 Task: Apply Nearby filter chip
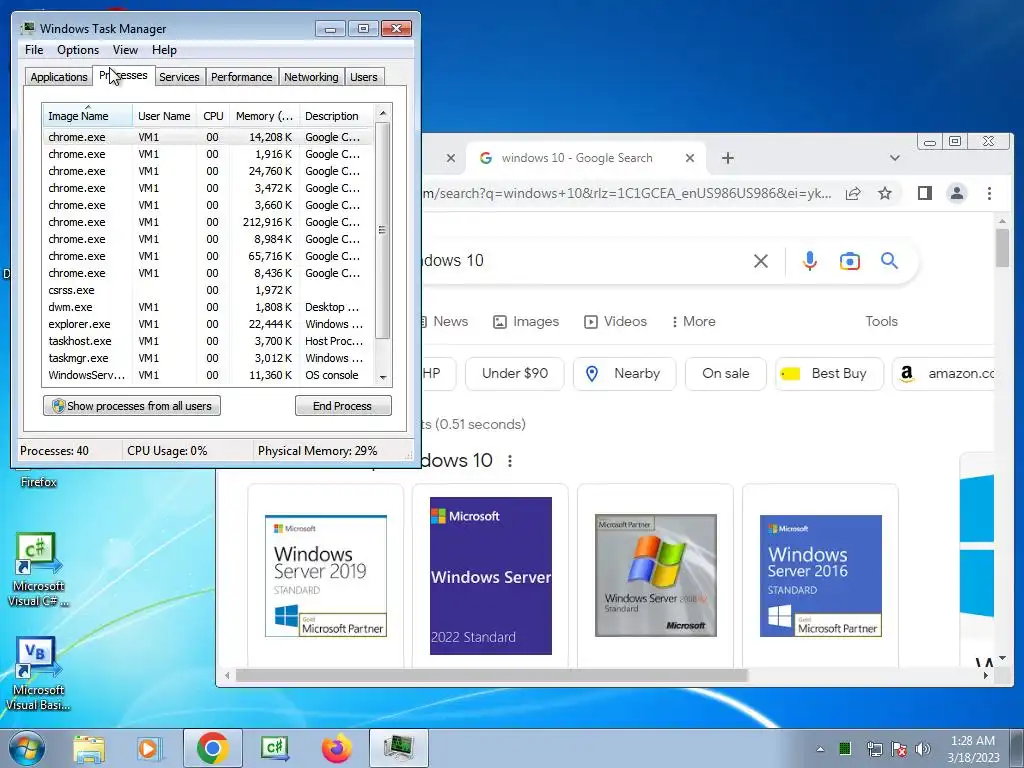tap(624, 374)
